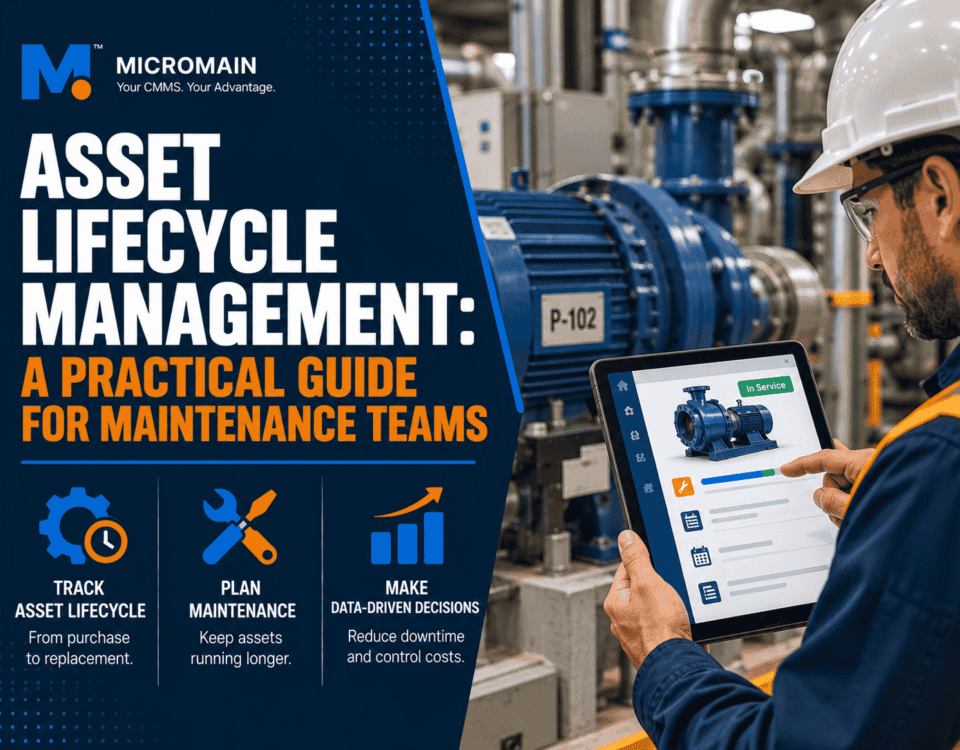960x750 pixels.
Task: Tap the list icon on tablet screen
Action: (x=709, y=593)
